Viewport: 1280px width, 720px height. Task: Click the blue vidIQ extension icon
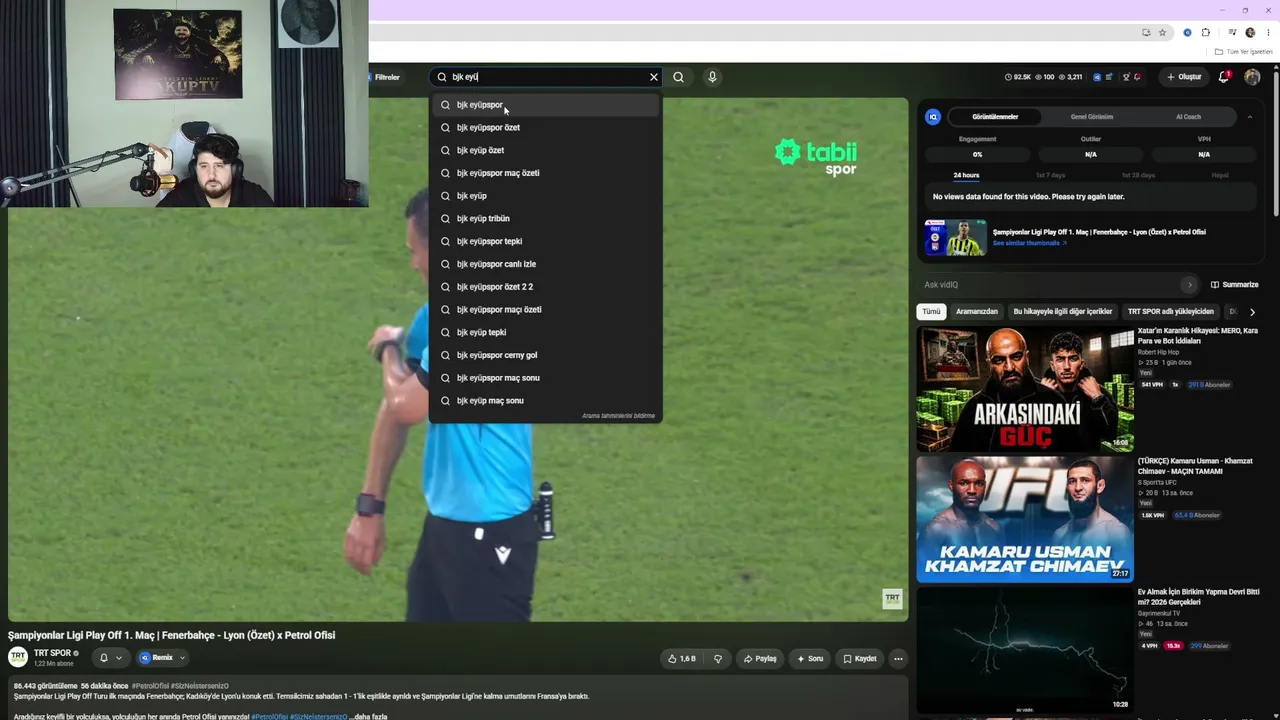click(x=1187, y=33)
